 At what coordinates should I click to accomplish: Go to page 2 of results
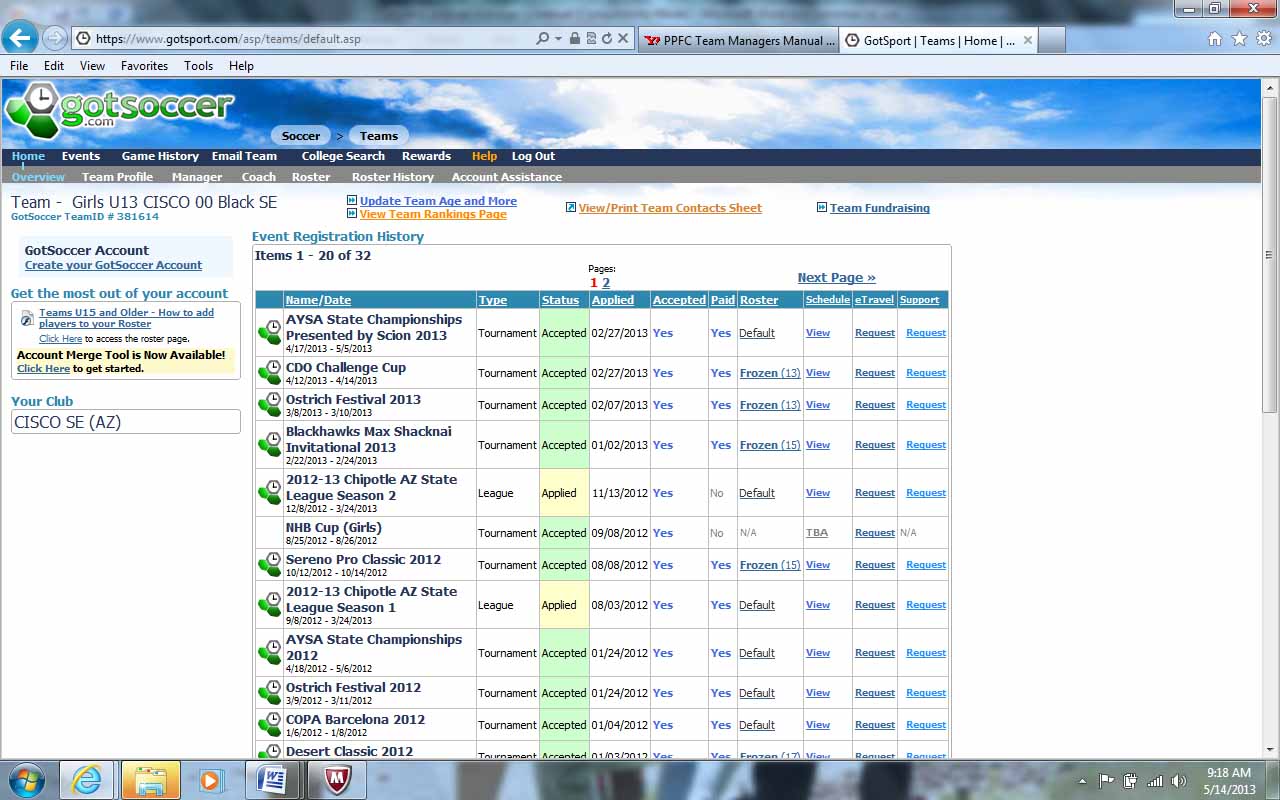point(606,283)
